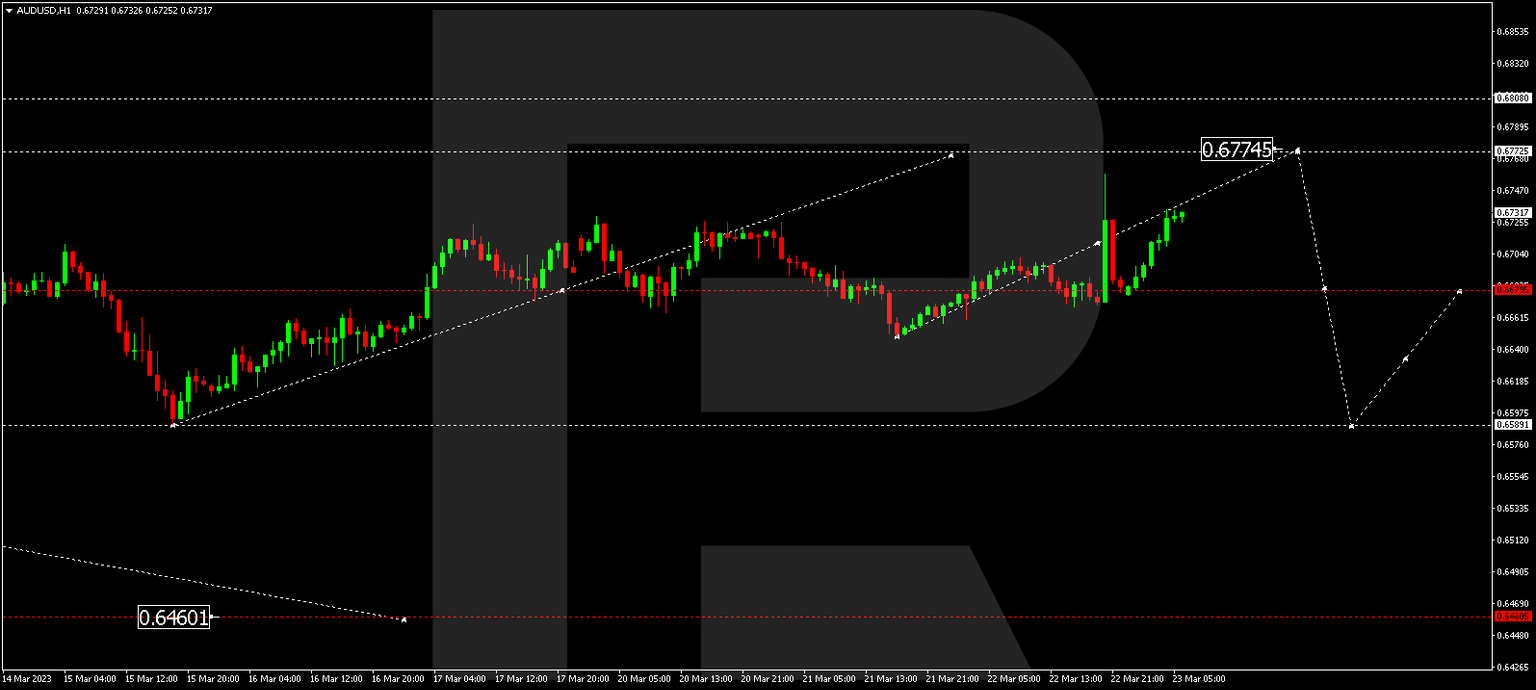Click the 14 Mar 2023 date label
The width and height of the screenshot is (1536, 690).
[x=27, y=677]
